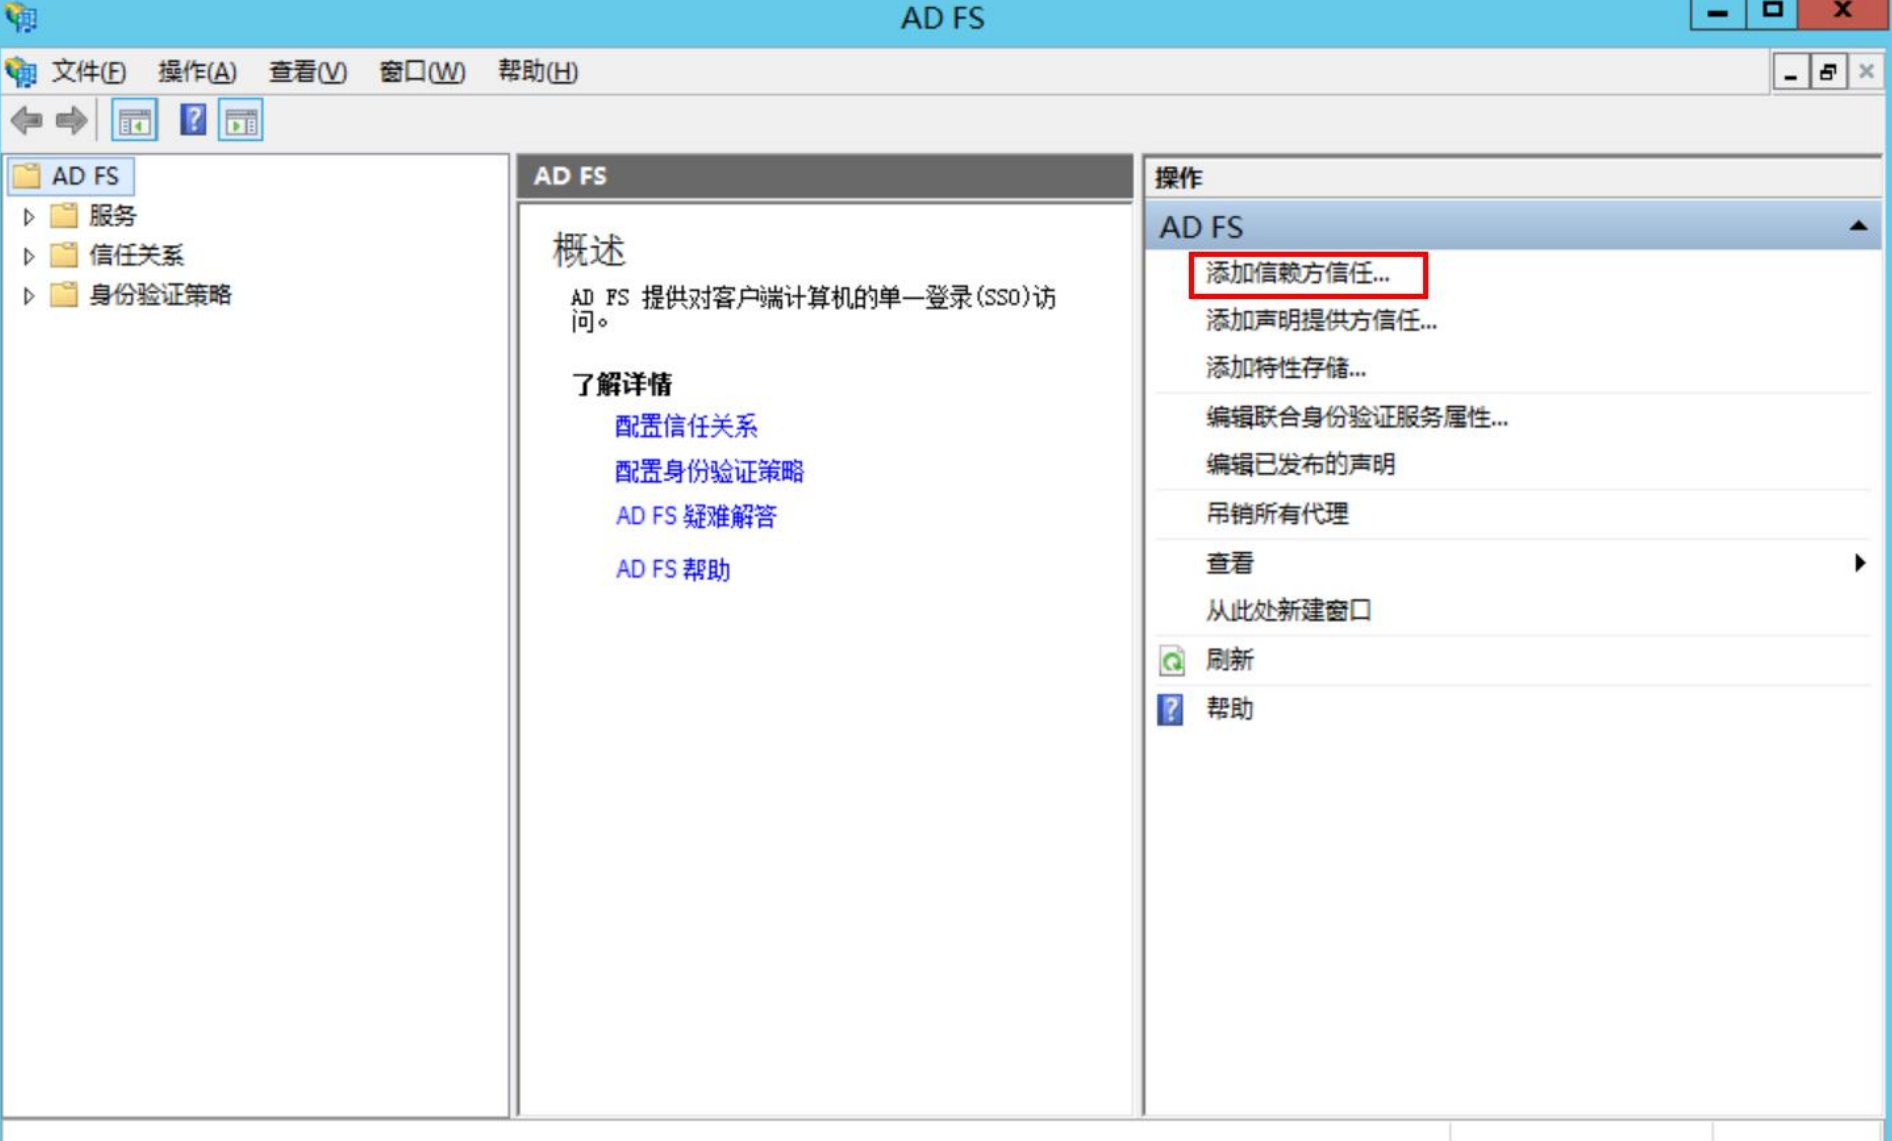Expand the 信任关系 tree node
Screen dimensions: 1892x1141
pyautogui.click(x=29, y=256)
